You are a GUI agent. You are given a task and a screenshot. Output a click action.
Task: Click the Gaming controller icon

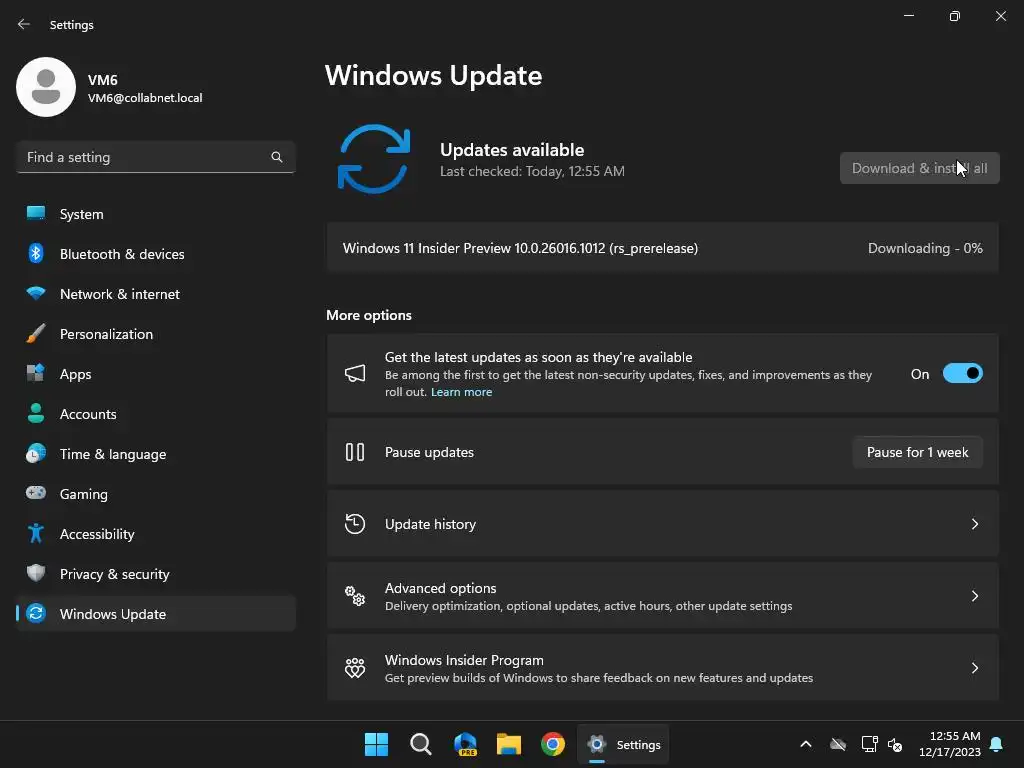36,493
